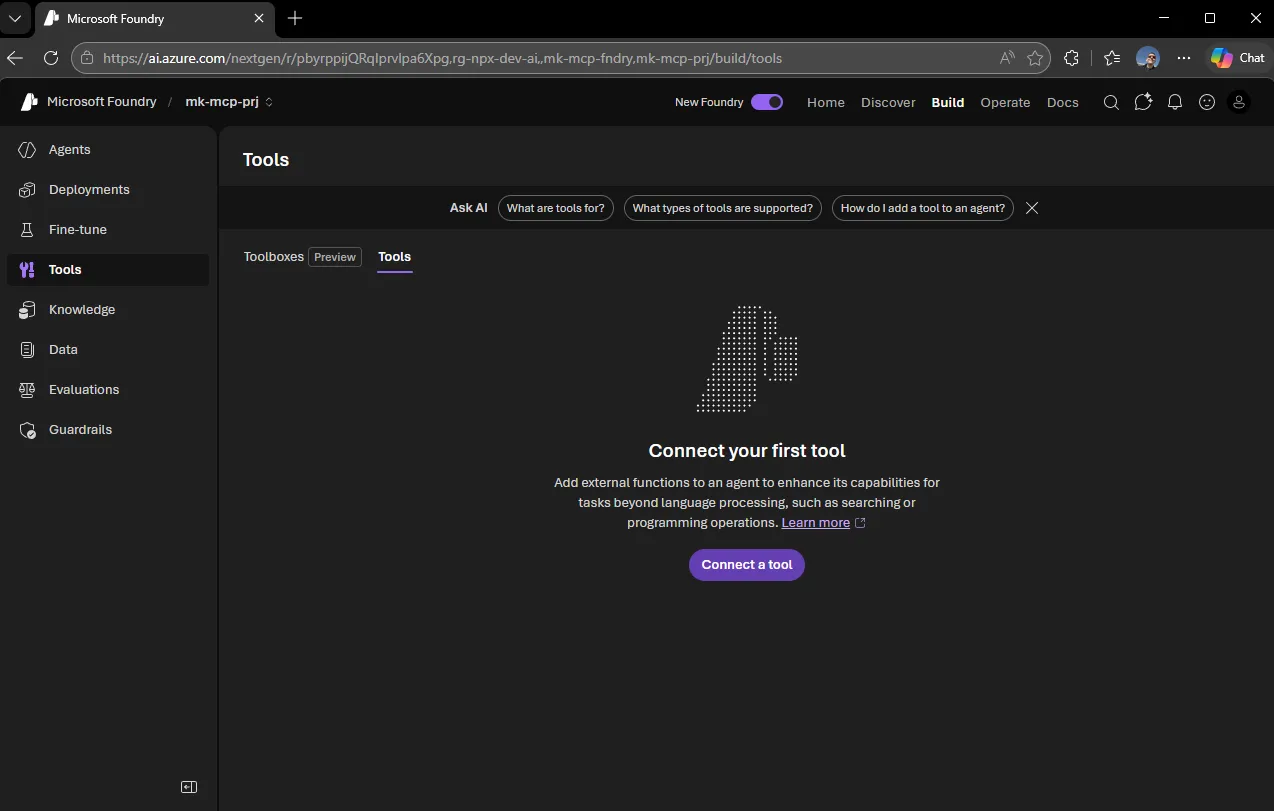The height and width of the screenshot is (811, 1274).
Task: Add this page to favorites star icon
Action: coord(1035,58)
